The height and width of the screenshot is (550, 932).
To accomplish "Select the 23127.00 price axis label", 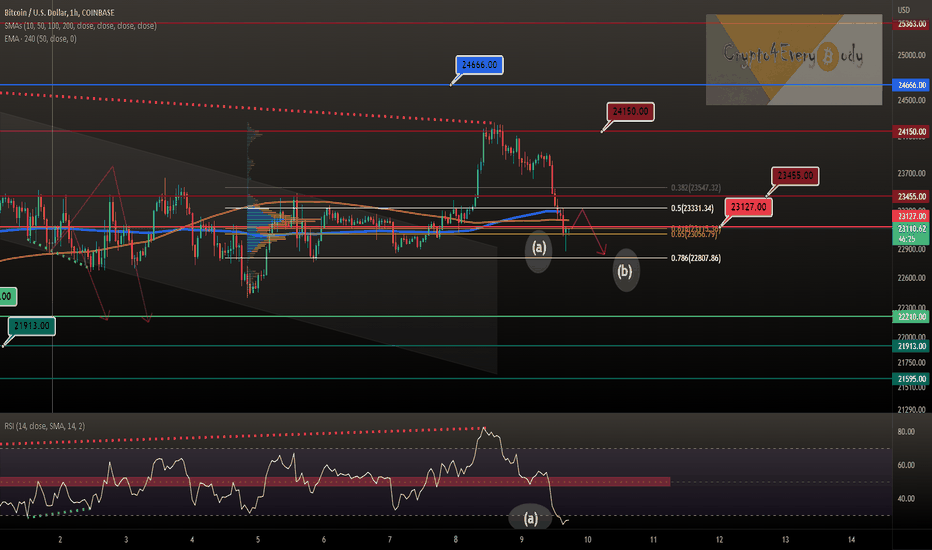I will pyautogui.click(x=912, y=216).
